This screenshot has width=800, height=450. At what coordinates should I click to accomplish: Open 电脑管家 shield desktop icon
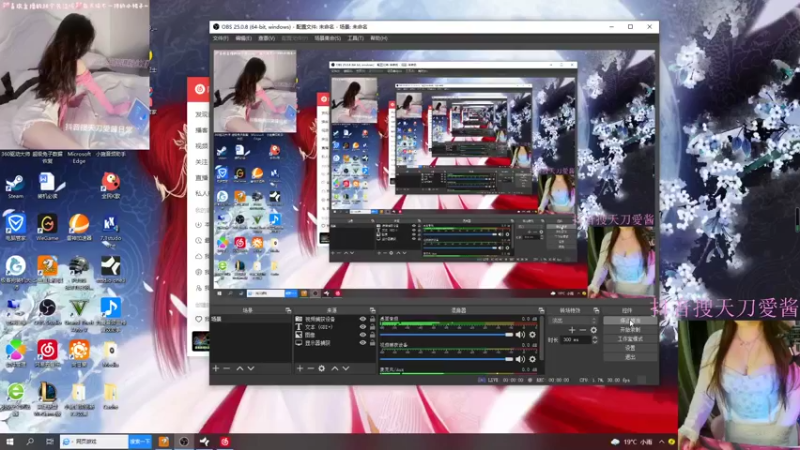tap(15, 228)
